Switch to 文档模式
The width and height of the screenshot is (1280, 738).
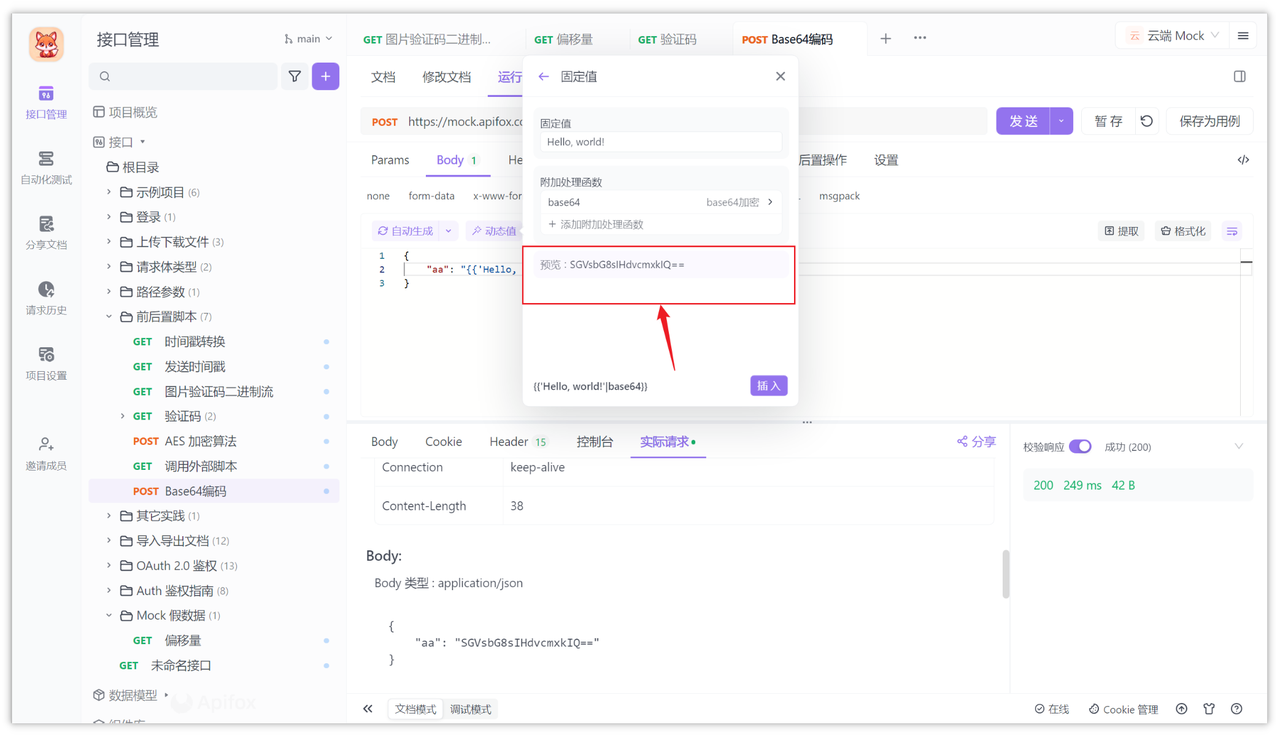[x=415, y=709]
